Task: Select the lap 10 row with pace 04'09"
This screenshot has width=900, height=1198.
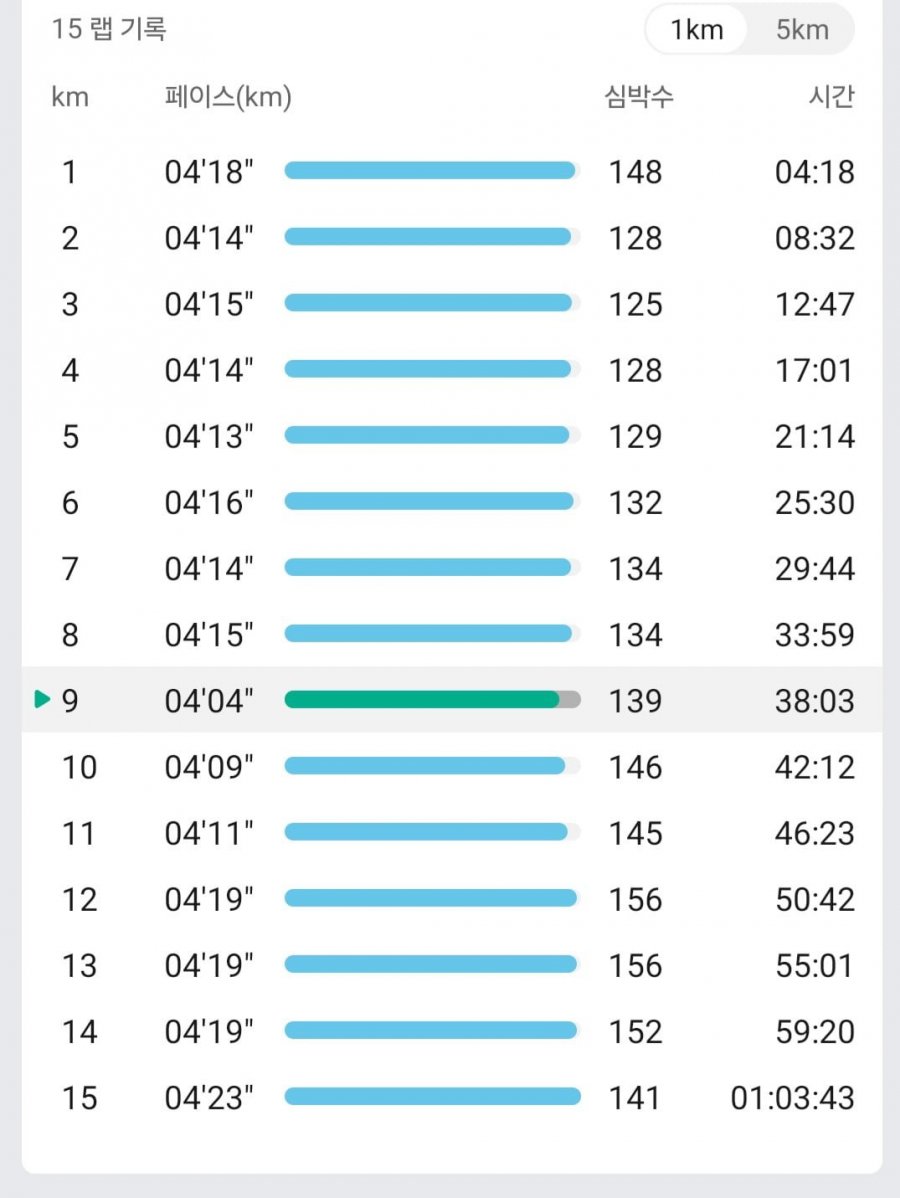Action: tap(452, 766)
